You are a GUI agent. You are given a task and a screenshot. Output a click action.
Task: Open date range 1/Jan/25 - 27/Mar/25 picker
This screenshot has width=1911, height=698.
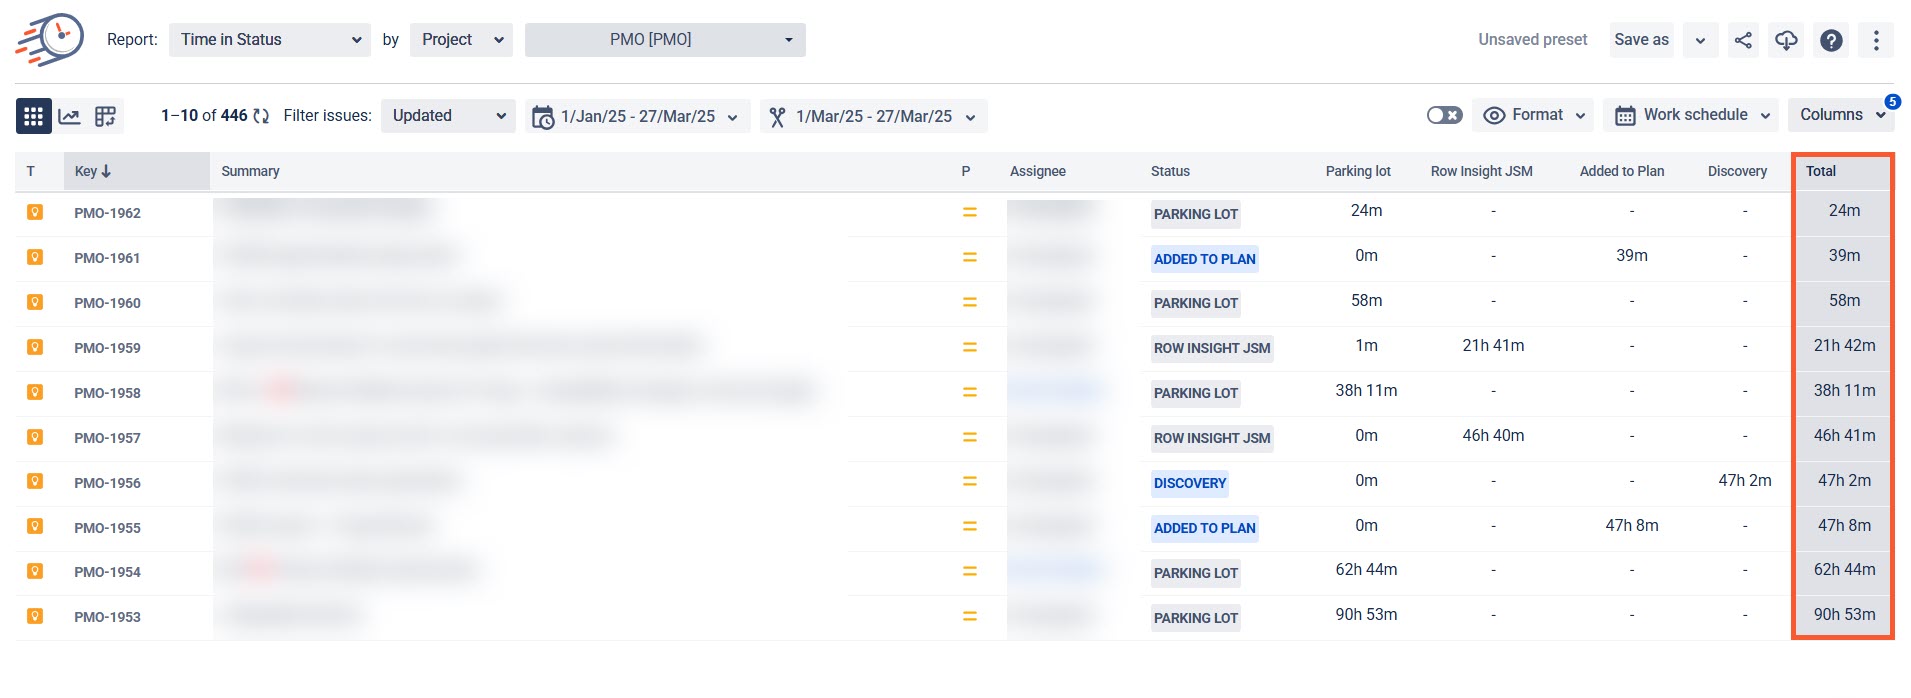637,117
